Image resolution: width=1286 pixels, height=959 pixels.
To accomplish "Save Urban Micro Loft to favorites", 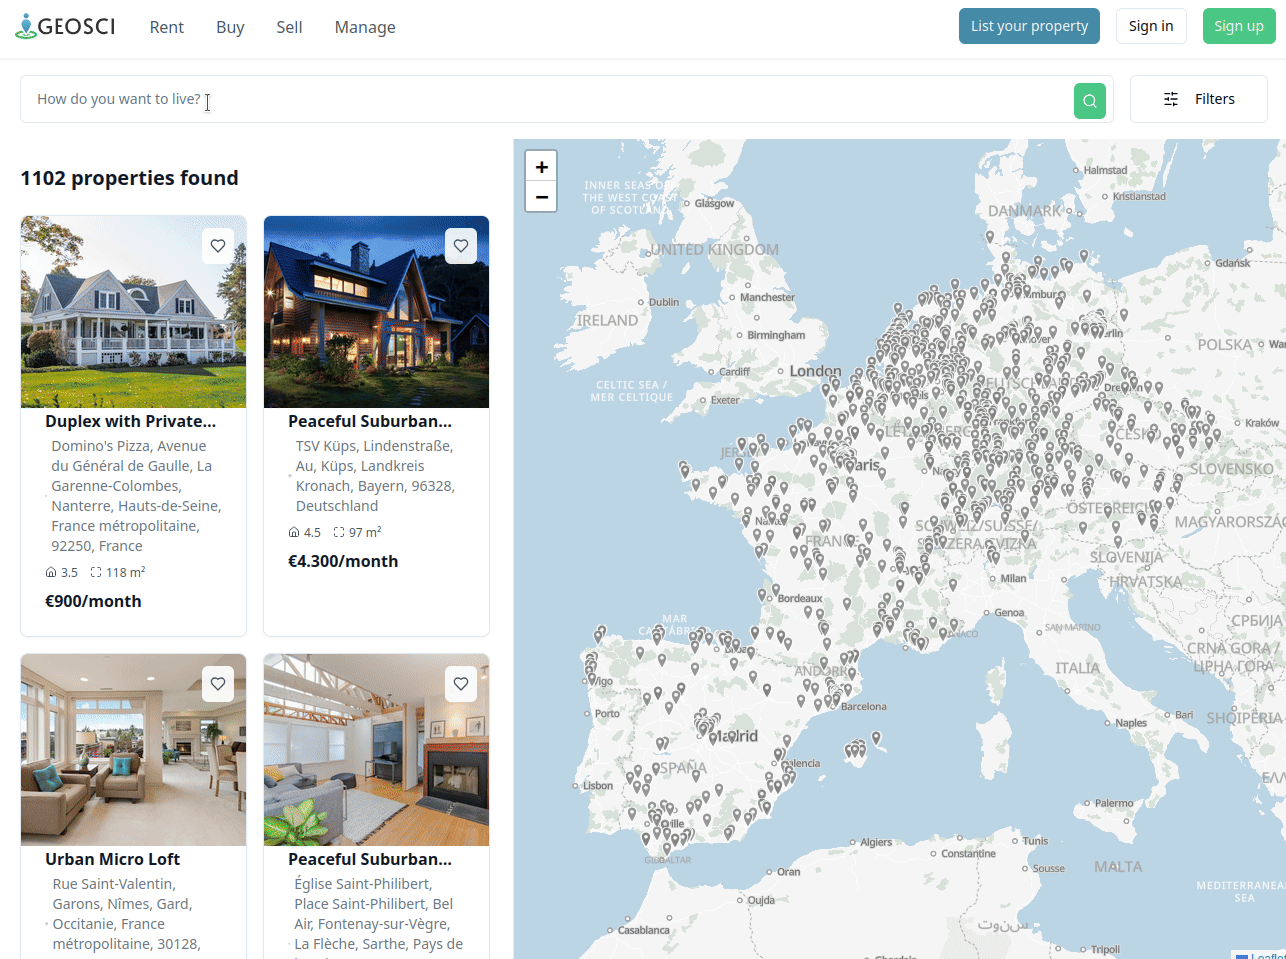I will tap(218, 684).
